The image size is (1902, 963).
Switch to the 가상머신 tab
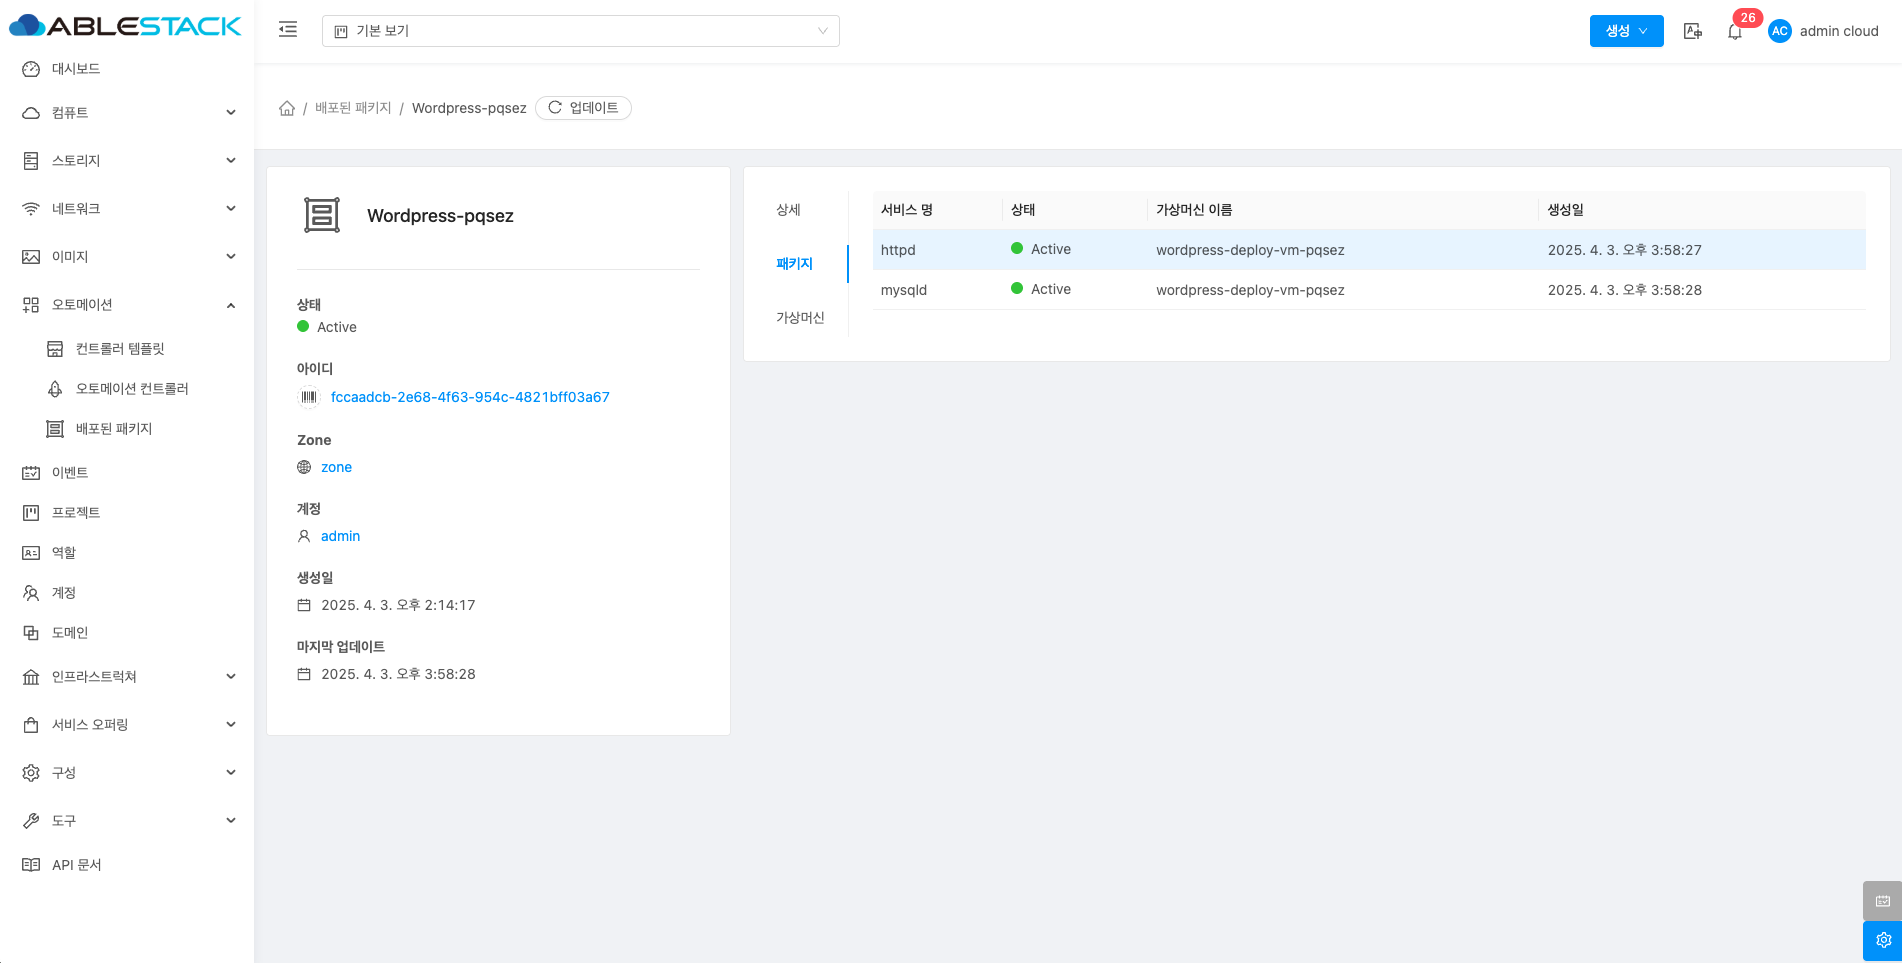click(x=800, y=318)
